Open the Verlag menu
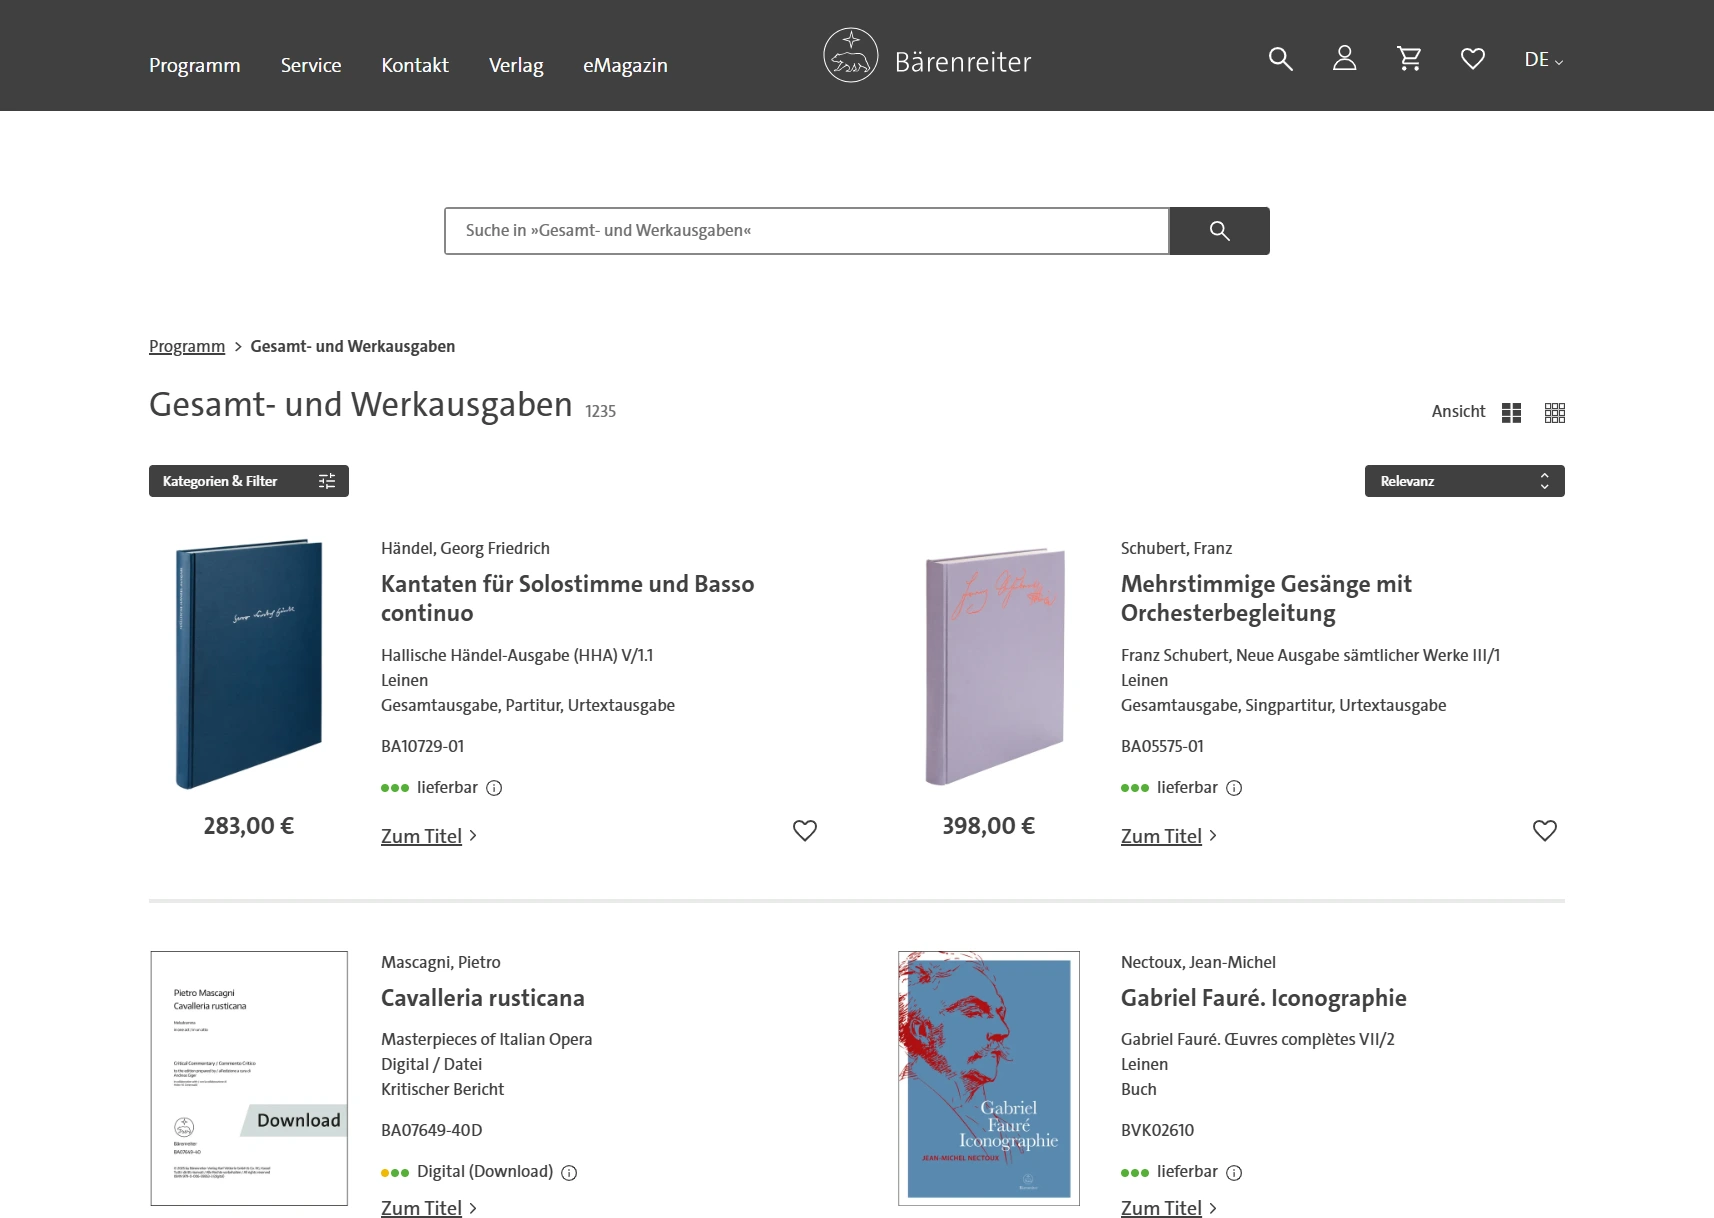 (516, 65)
